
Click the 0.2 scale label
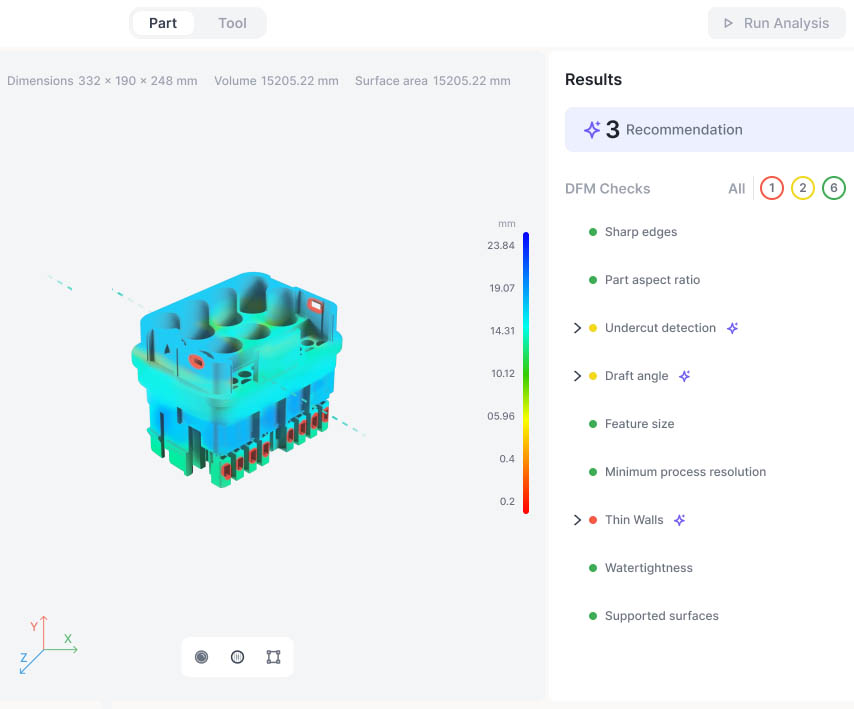point(507,502)
